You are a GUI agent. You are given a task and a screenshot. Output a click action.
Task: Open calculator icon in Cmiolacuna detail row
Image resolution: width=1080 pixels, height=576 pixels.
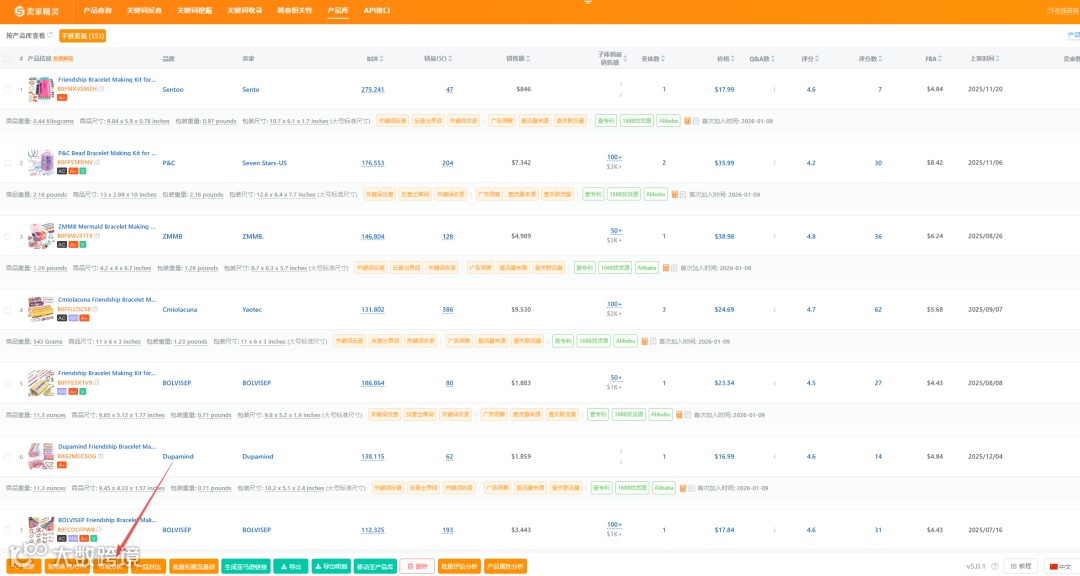click(x=645, y=342)
